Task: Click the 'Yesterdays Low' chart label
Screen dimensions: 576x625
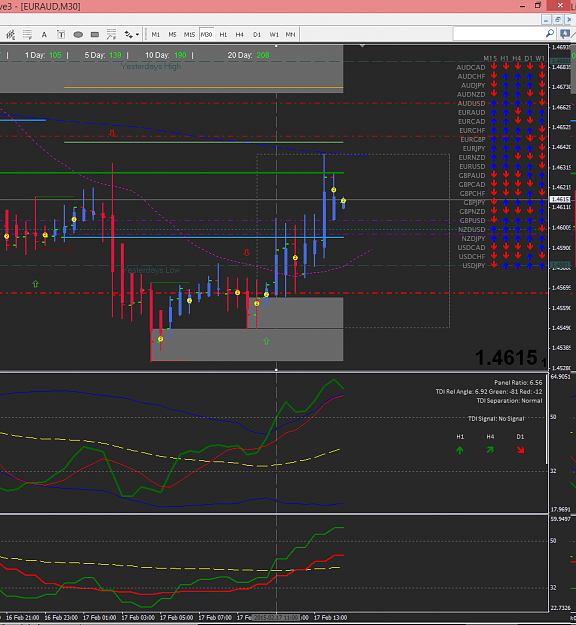Action: [151, 270]
